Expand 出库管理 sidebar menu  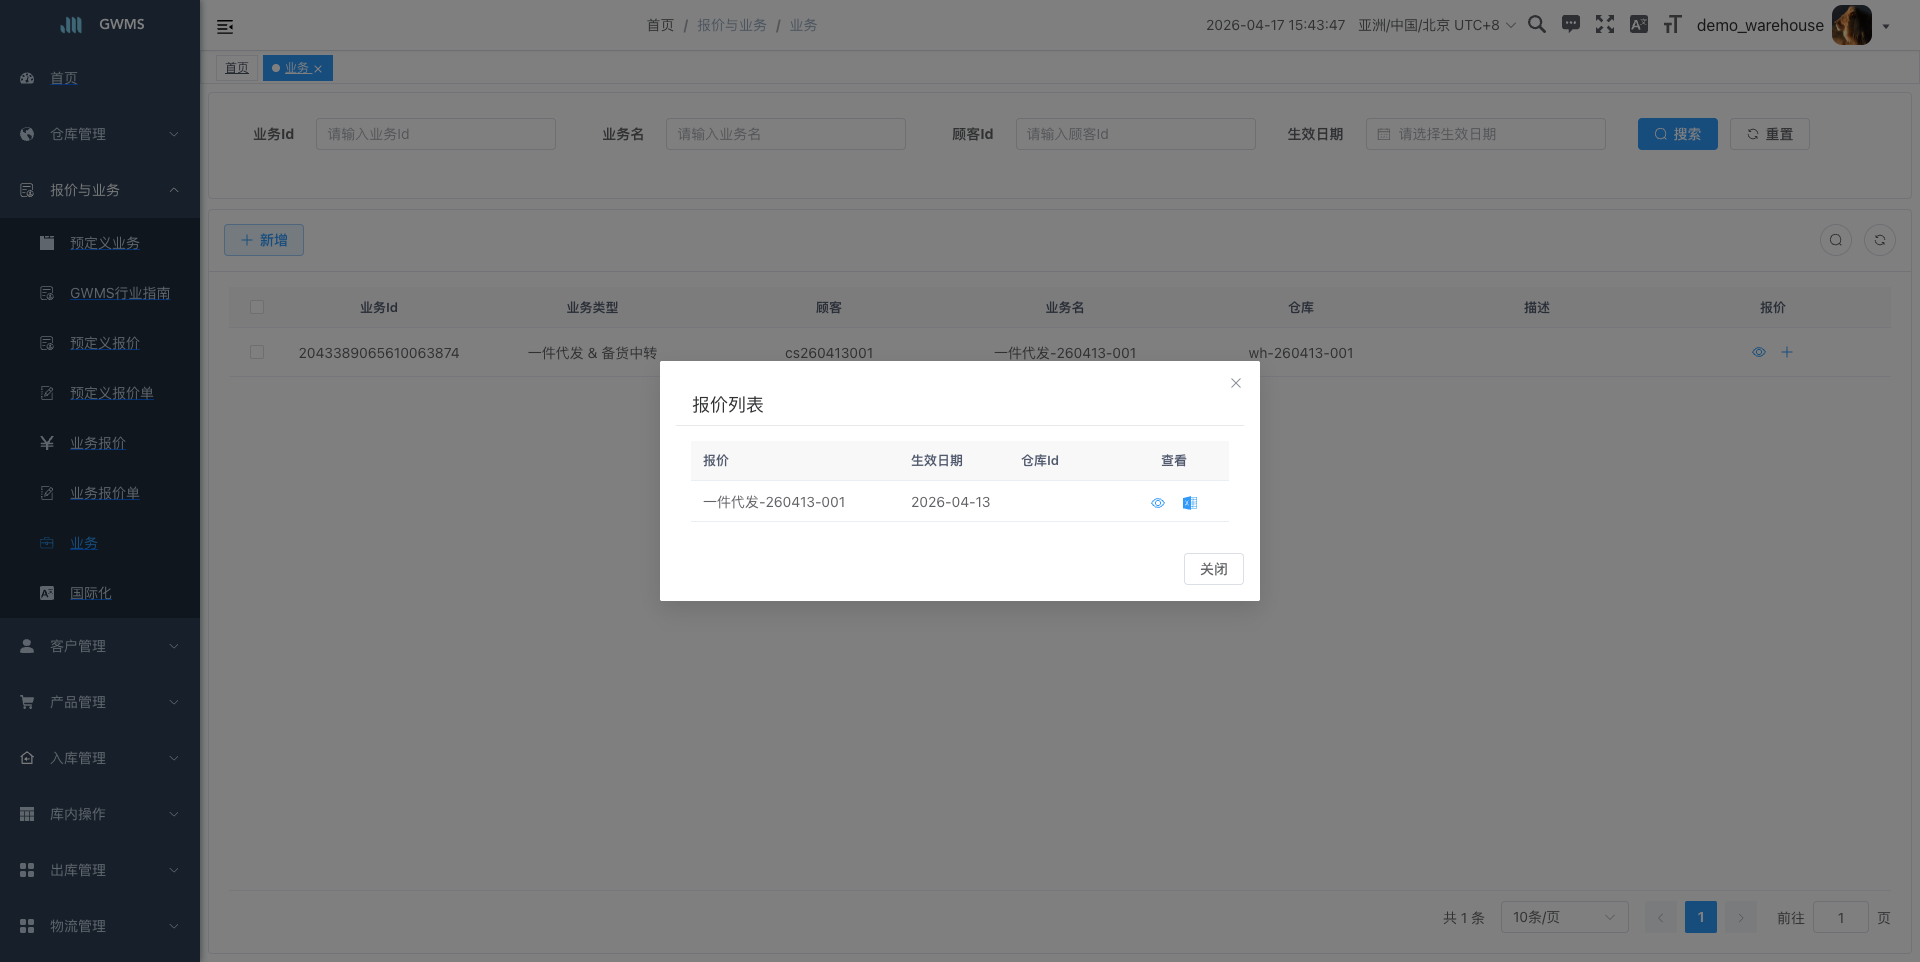tap(100, 870)
